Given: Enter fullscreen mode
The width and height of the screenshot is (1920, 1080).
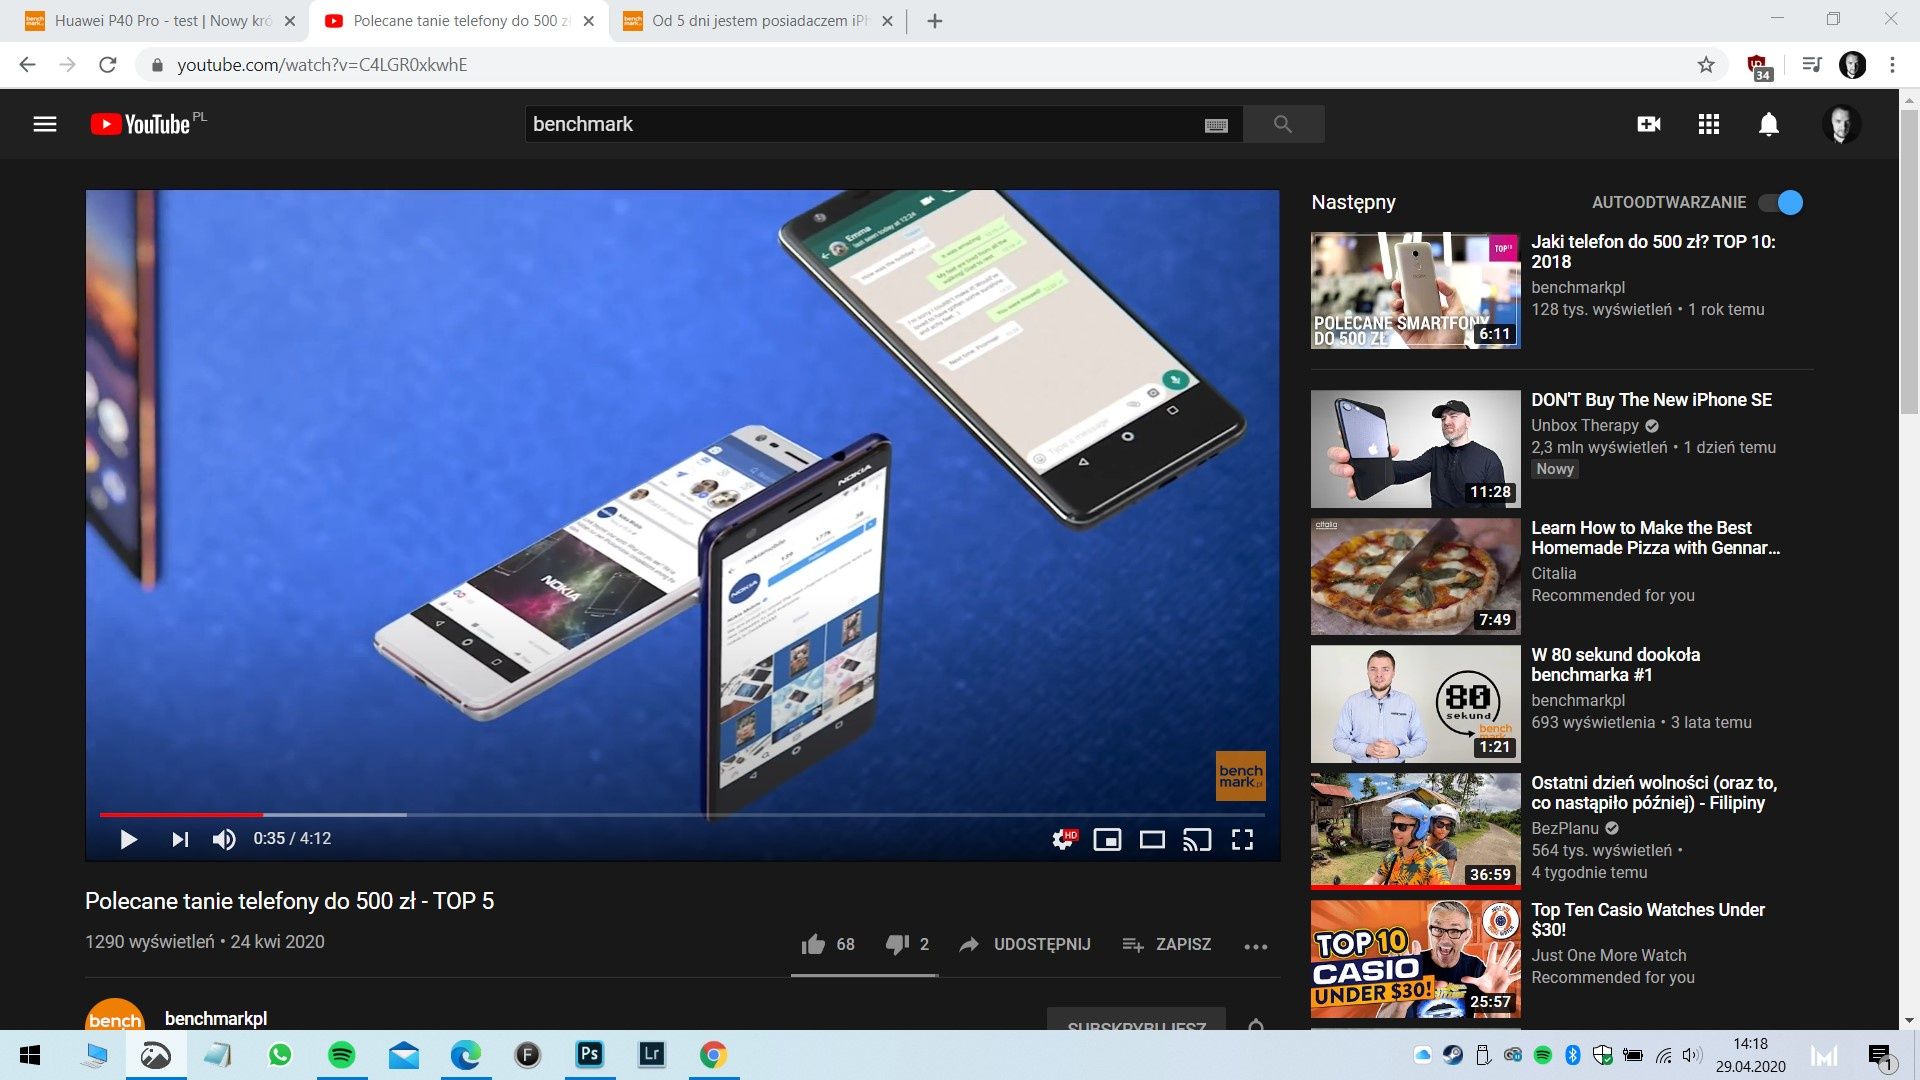Looking at the screenshot, I should tap(1242, 839).
